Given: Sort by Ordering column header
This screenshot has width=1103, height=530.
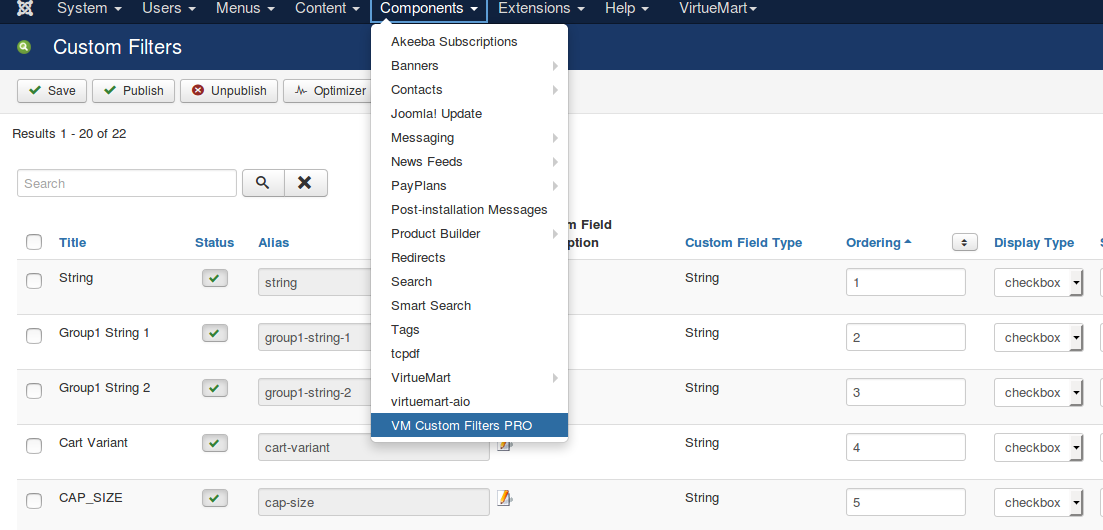Looking at the screenshot, I should pos(879,242).
